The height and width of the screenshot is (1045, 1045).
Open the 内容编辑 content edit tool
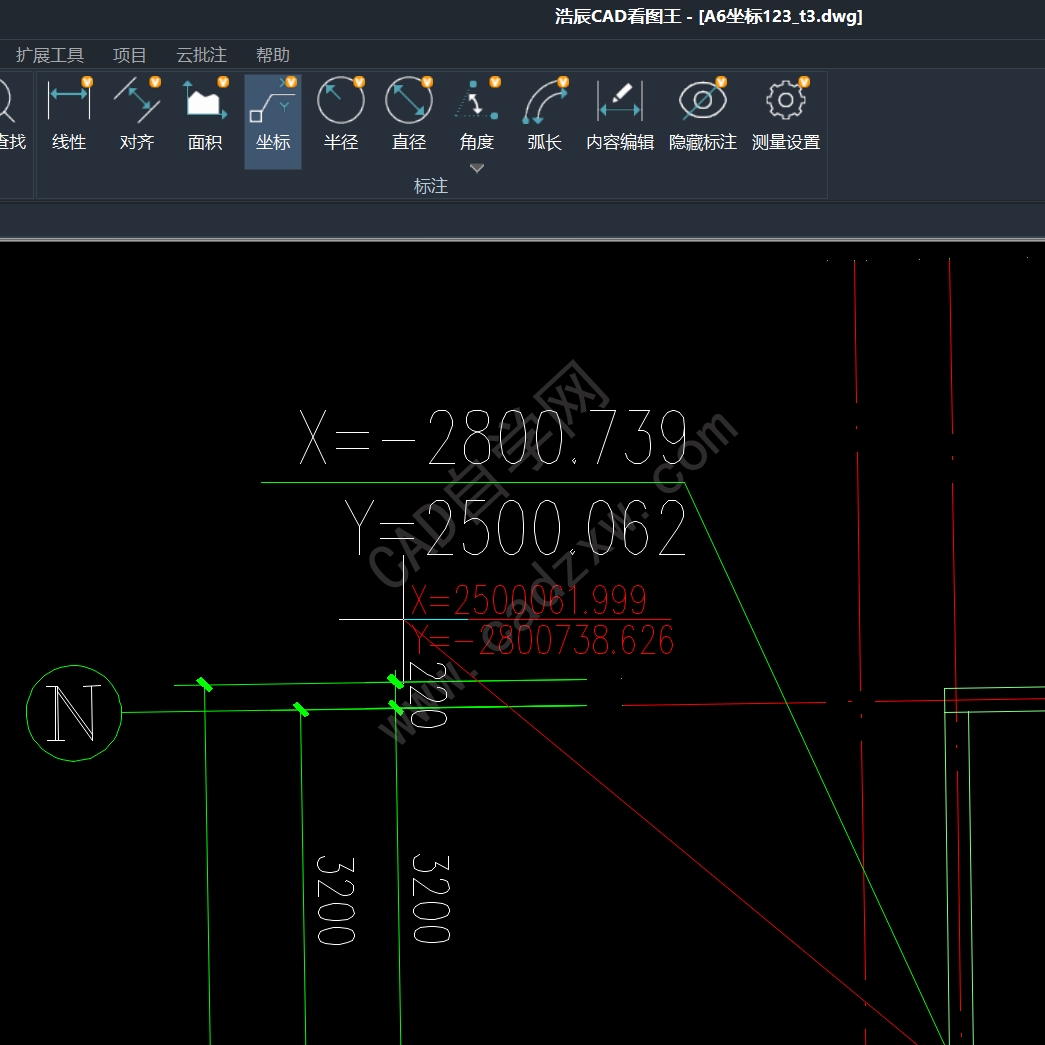point(620,115)
